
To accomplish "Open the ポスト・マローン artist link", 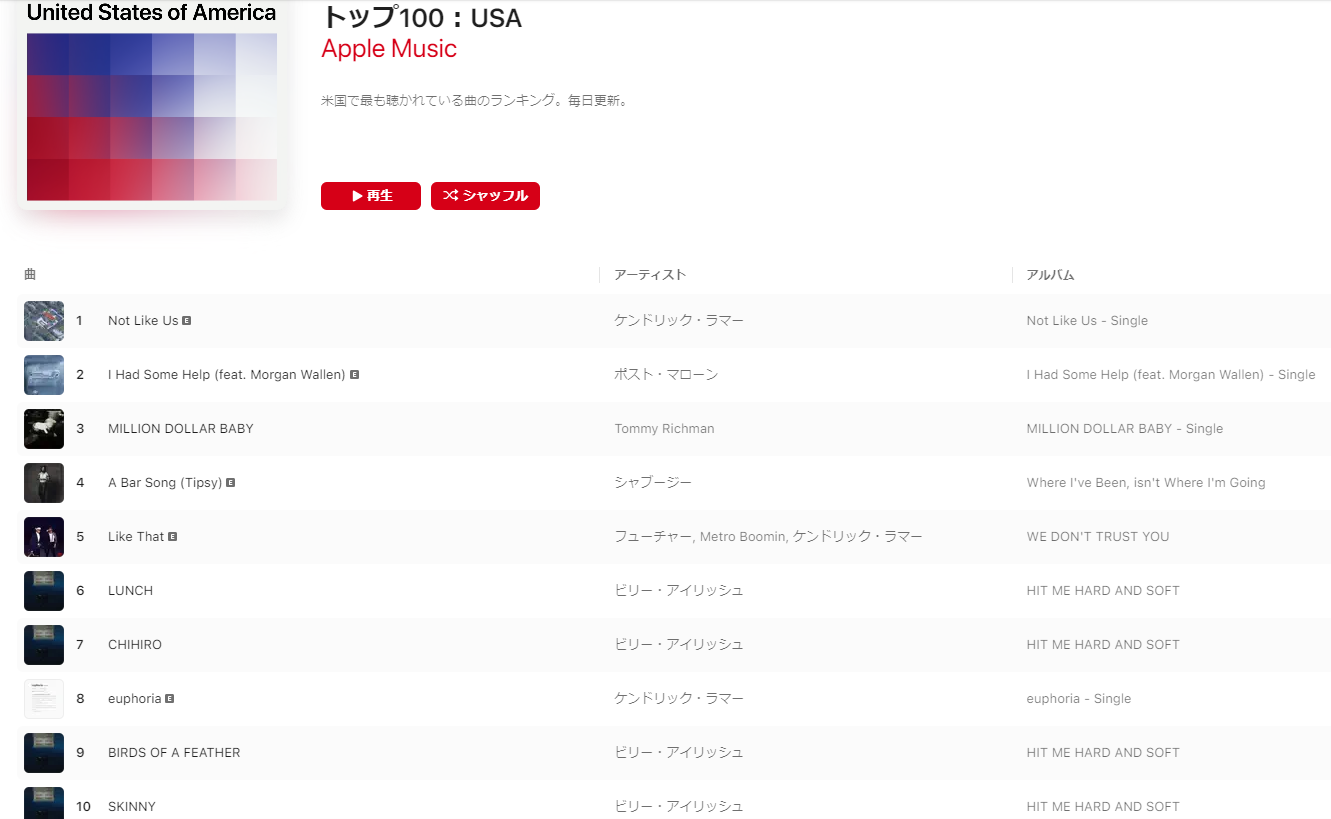I will pyautogui.click(x=666, y=375).
